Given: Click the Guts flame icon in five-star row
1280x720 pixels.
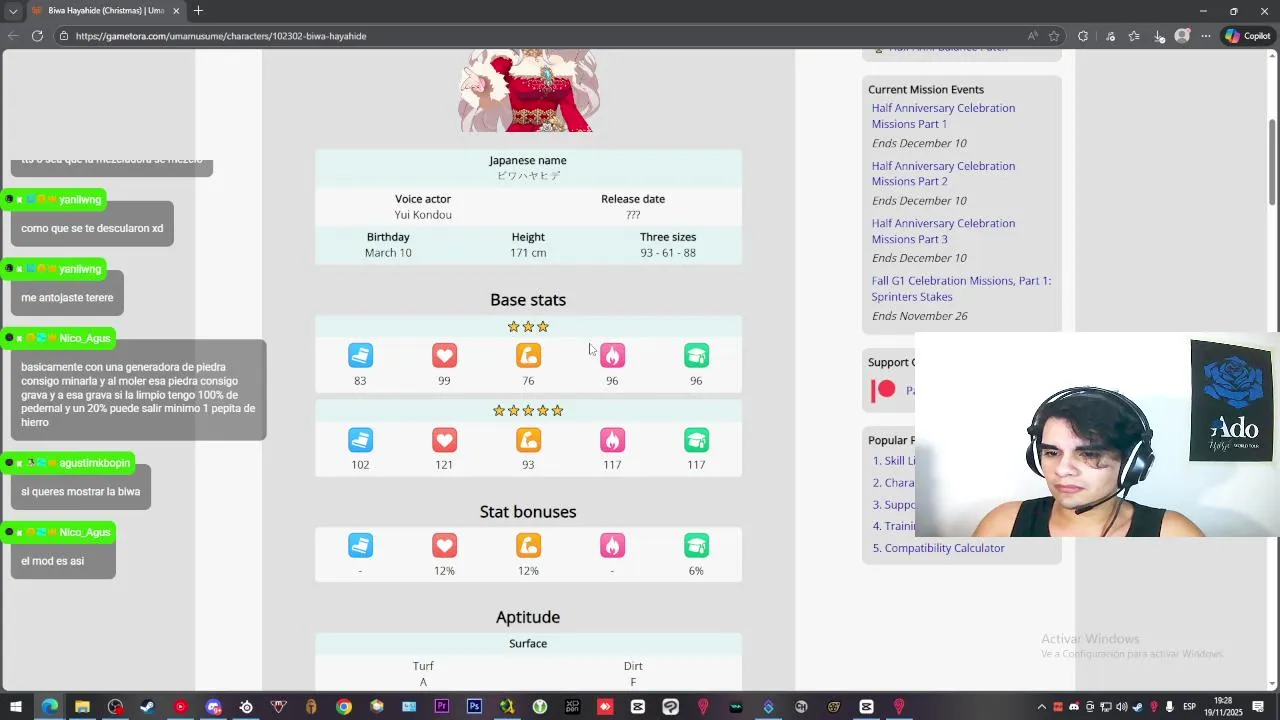Looking at the screenshot, I should [612, 439].
